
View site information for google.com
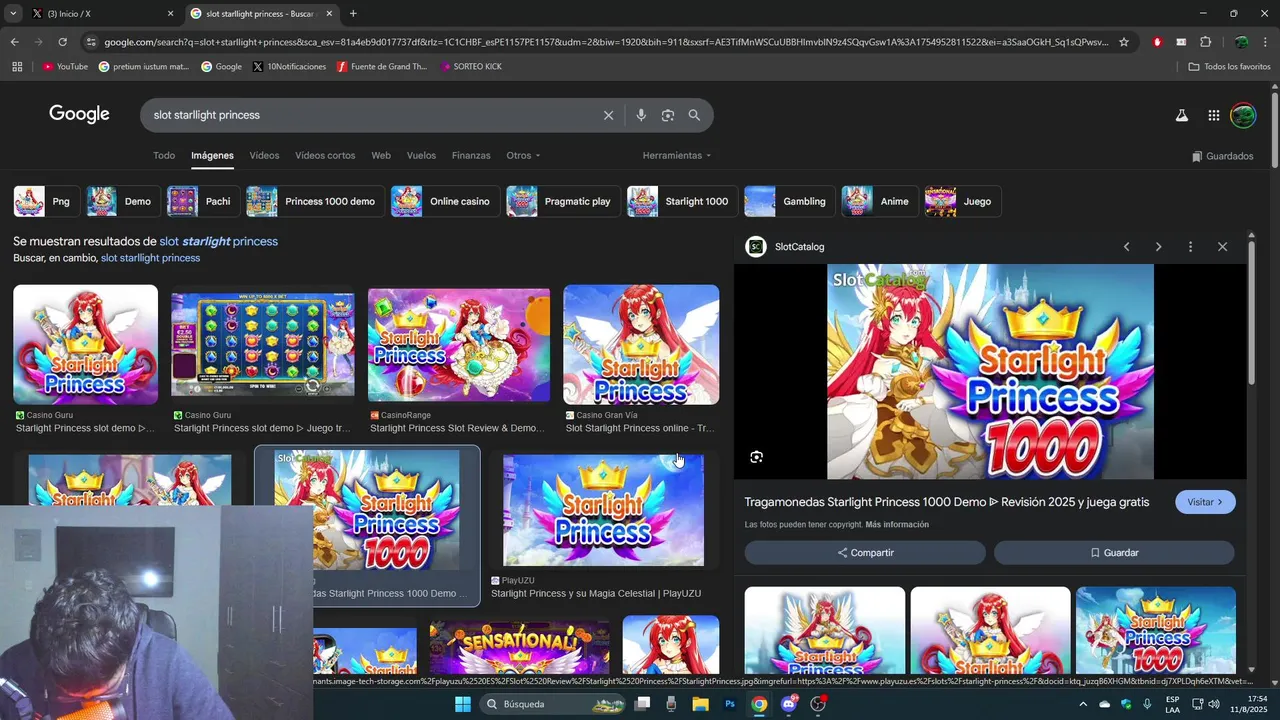[x=91, y=42]
